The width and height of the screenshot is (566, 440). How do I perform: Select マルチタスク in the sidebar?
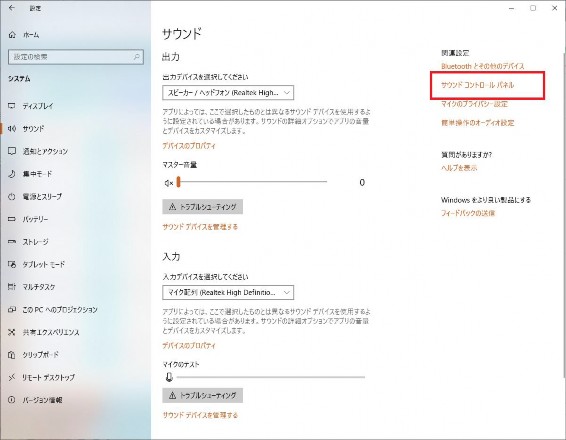[x=39, y=287]
